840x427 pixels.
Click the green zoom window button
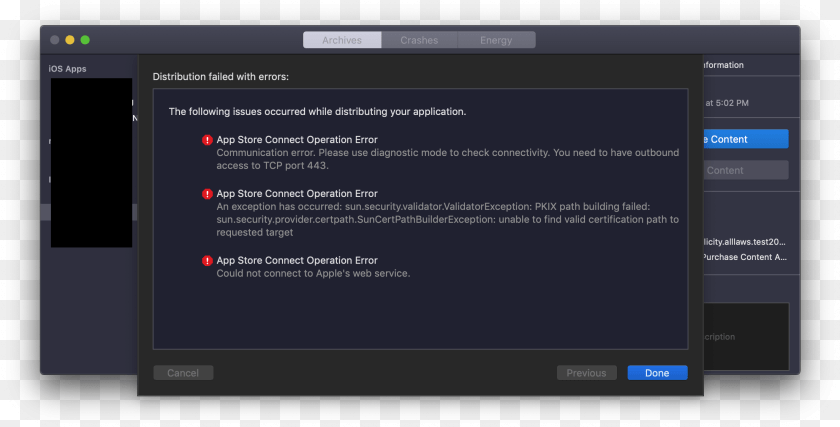[85, 40]
